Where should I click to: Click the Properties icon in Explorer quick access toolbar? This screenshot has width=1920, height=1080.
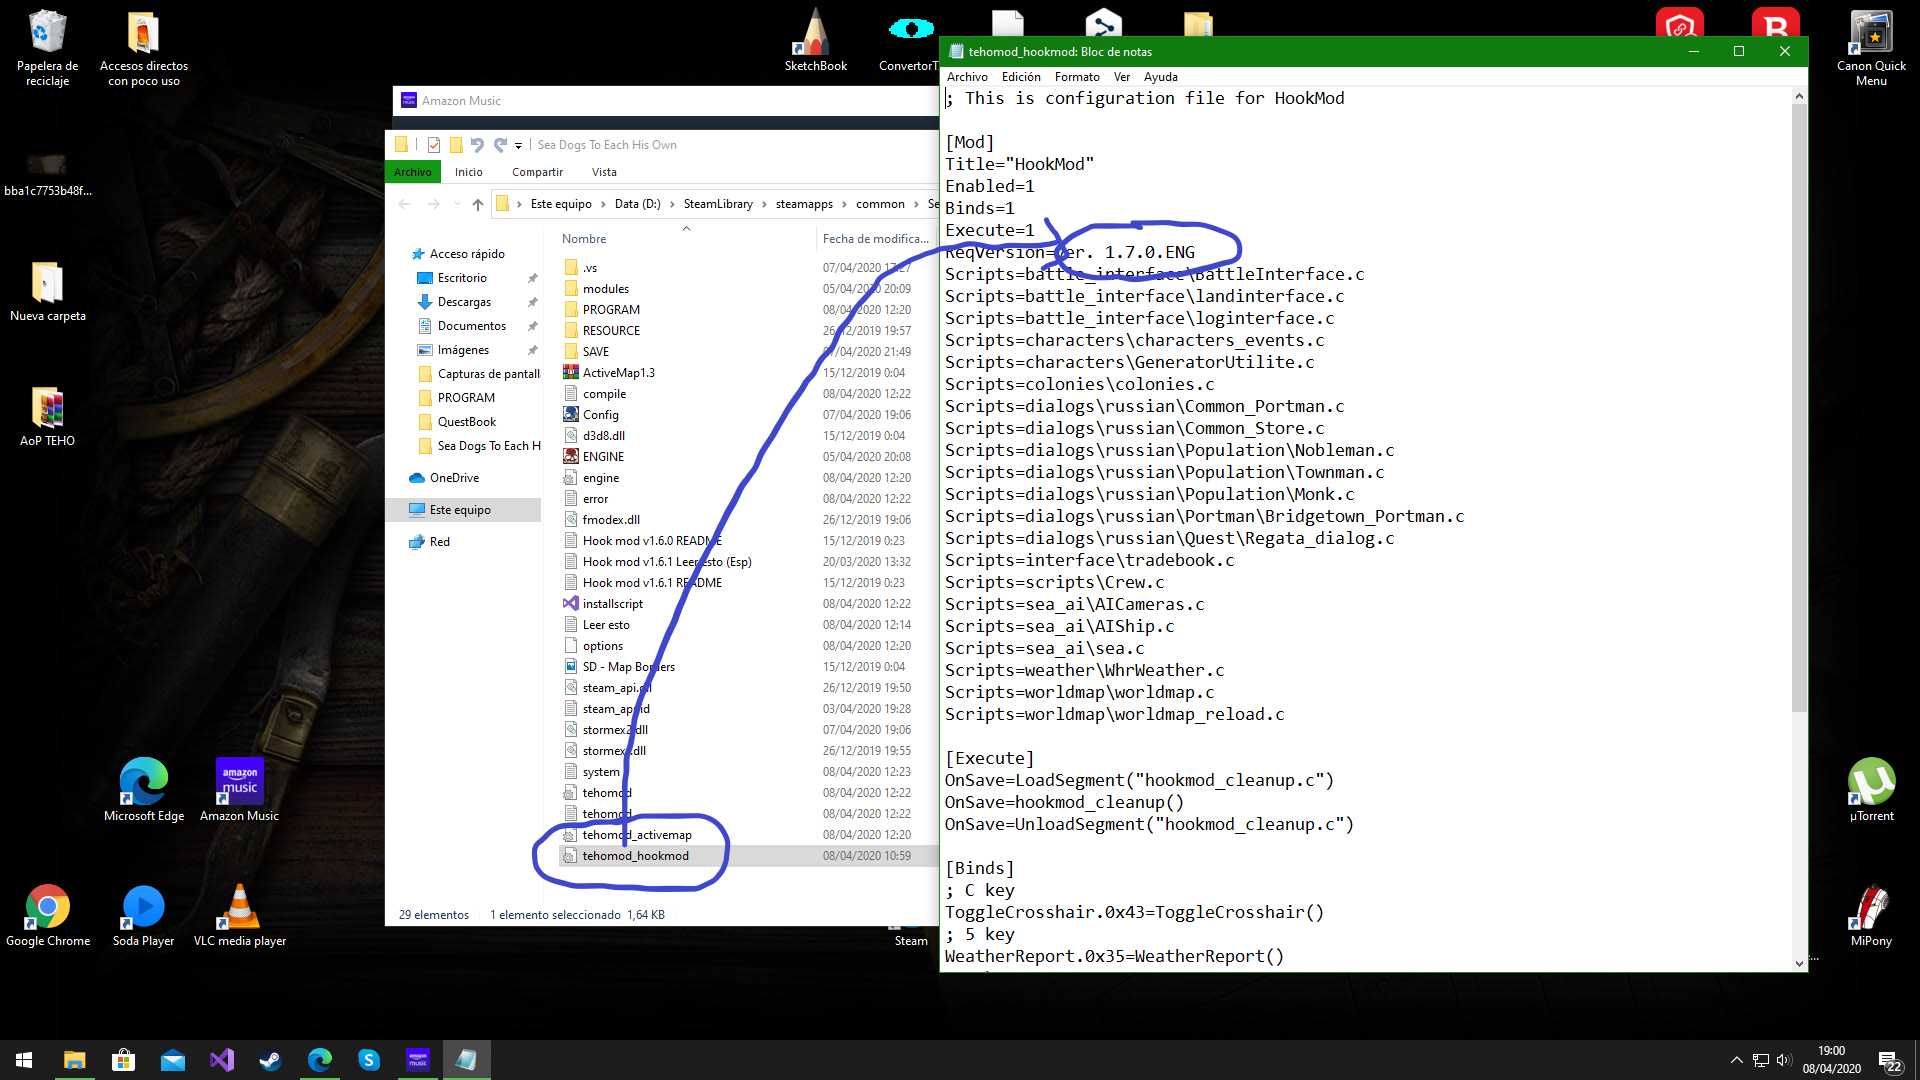coord(434,145)
